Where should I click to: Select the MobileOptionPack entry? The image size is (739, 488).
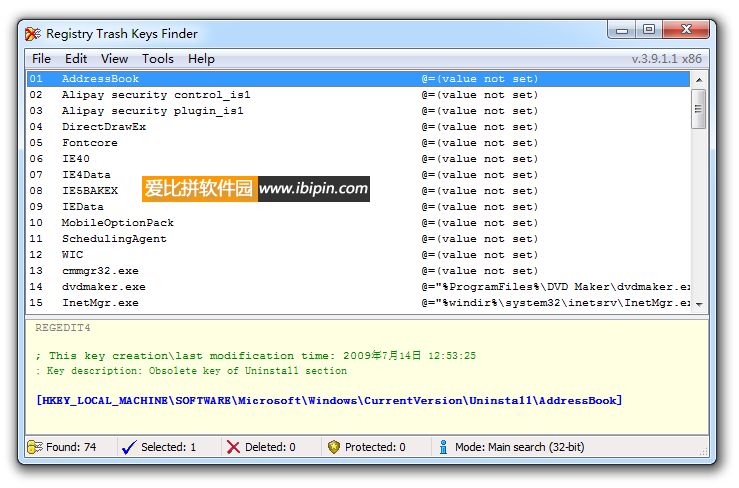click(358, 223)
